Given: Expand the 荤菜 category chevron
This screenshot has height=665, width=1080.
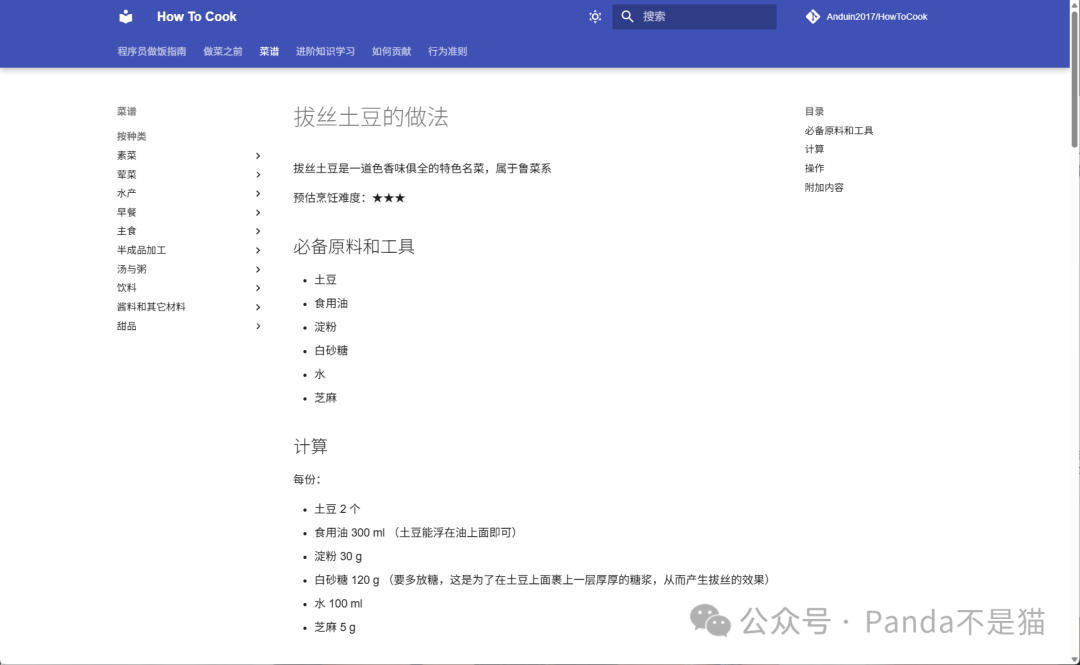Looking at the screenshot, I should point(258,174).
